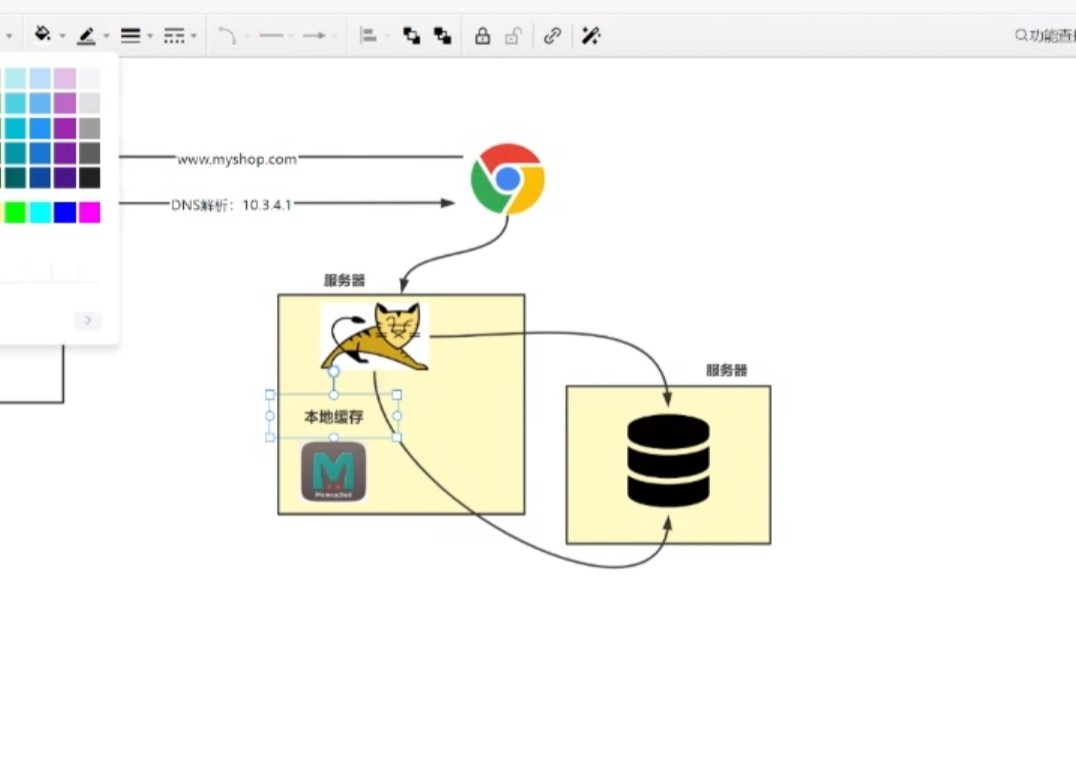Pick the bright green swatch
Viewport: 1076px width, 781px height.
coord(15,213)
